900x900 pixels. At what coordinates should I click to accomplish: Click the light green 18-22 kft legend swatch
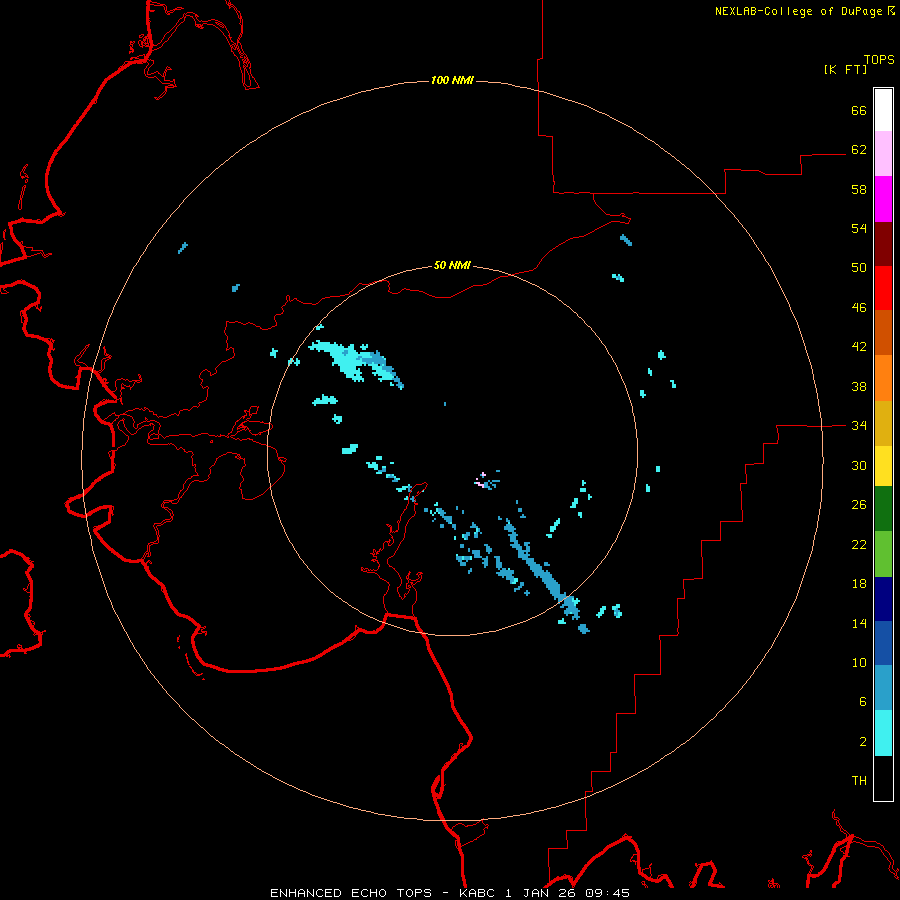(883, 554)
